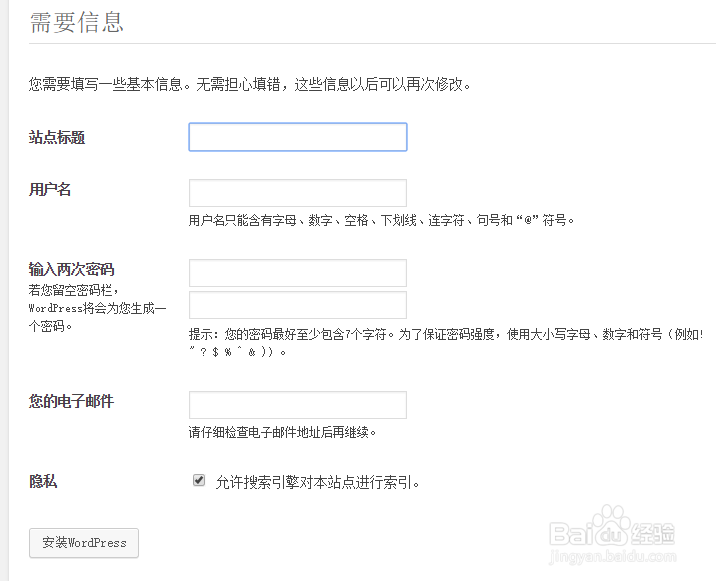Click the 您的电子邮件 label
716x581 pixels.
tap(71, 401)
